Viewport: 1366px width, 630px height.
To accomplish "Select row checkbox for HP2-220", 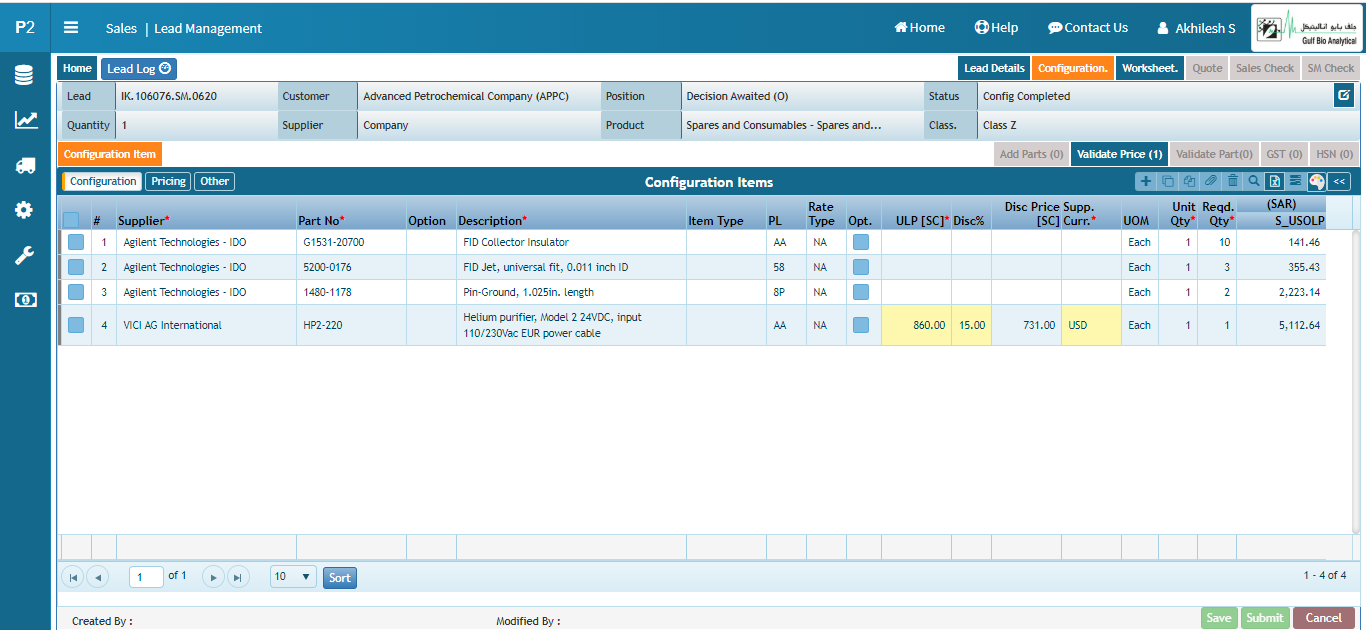I will 76,325.
